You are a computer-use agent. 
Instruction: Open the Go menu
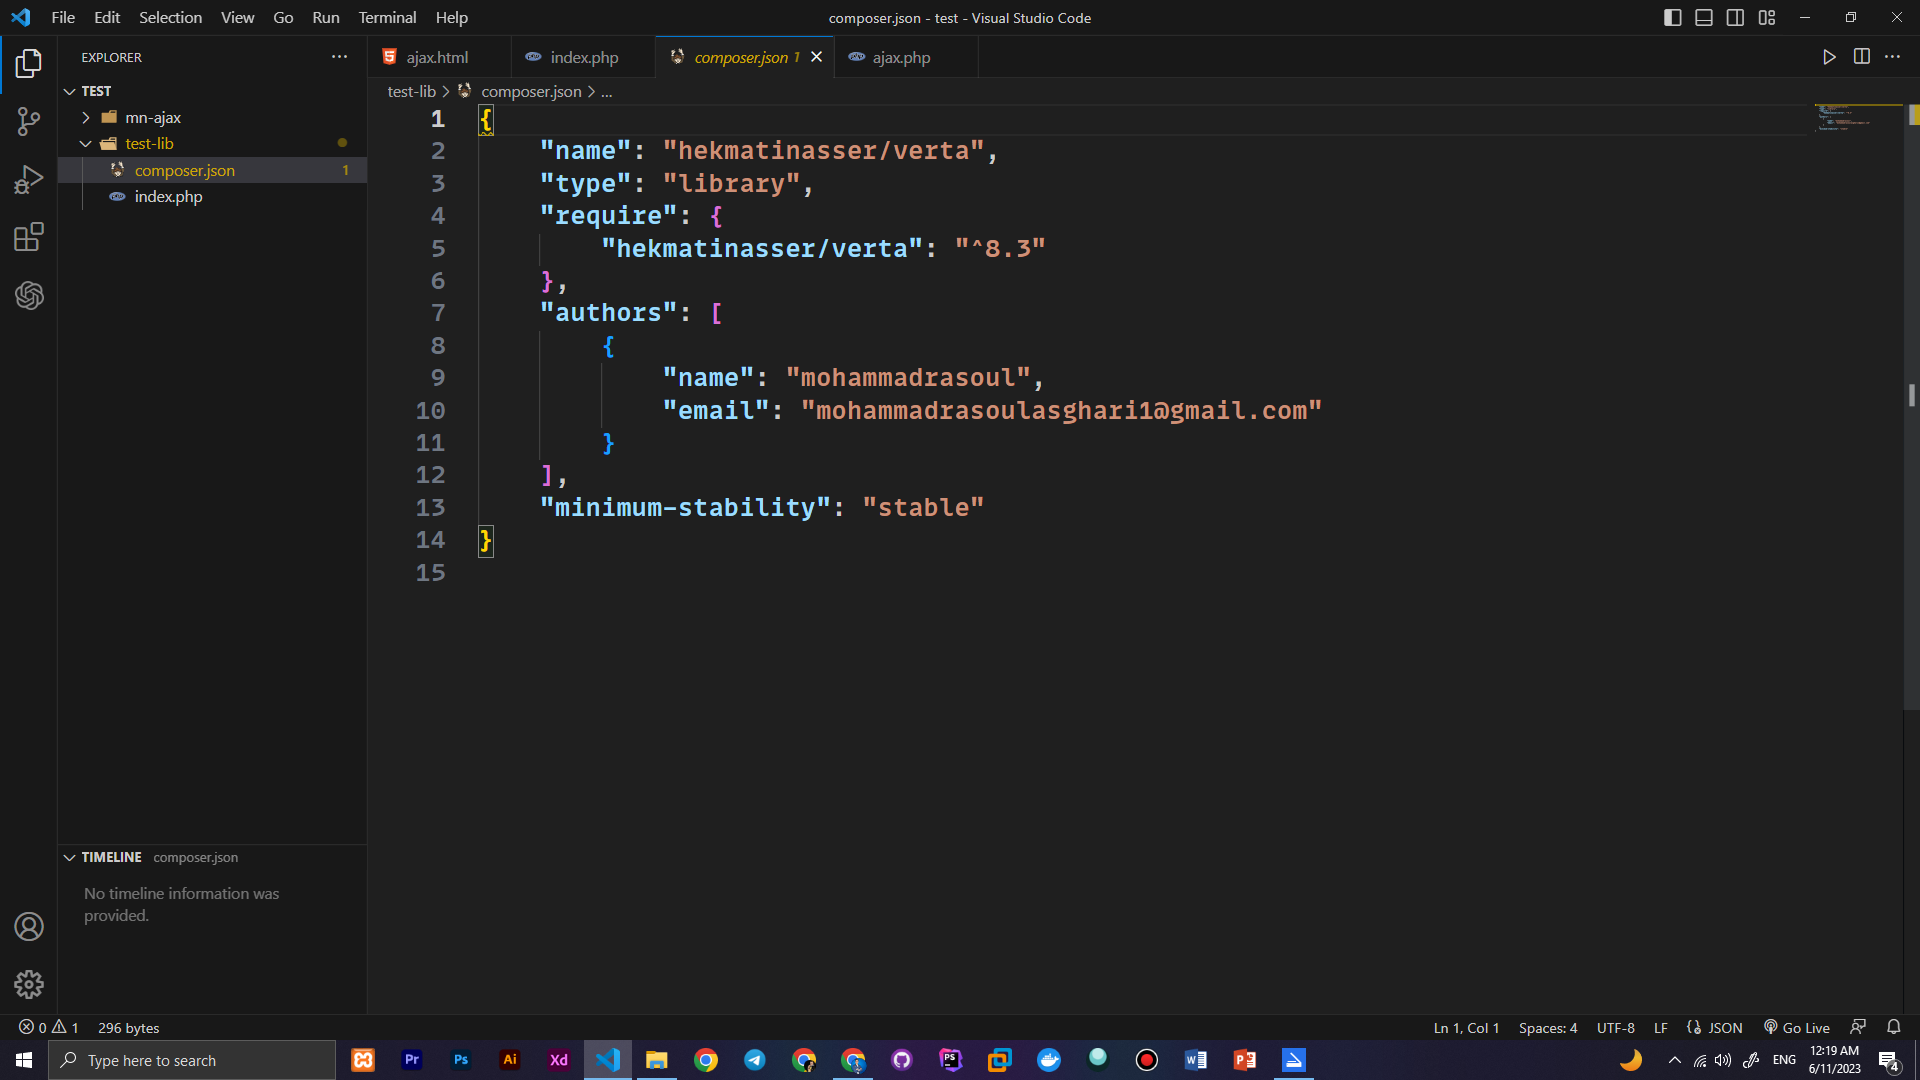pyautogui.click(x=283, y=18)
